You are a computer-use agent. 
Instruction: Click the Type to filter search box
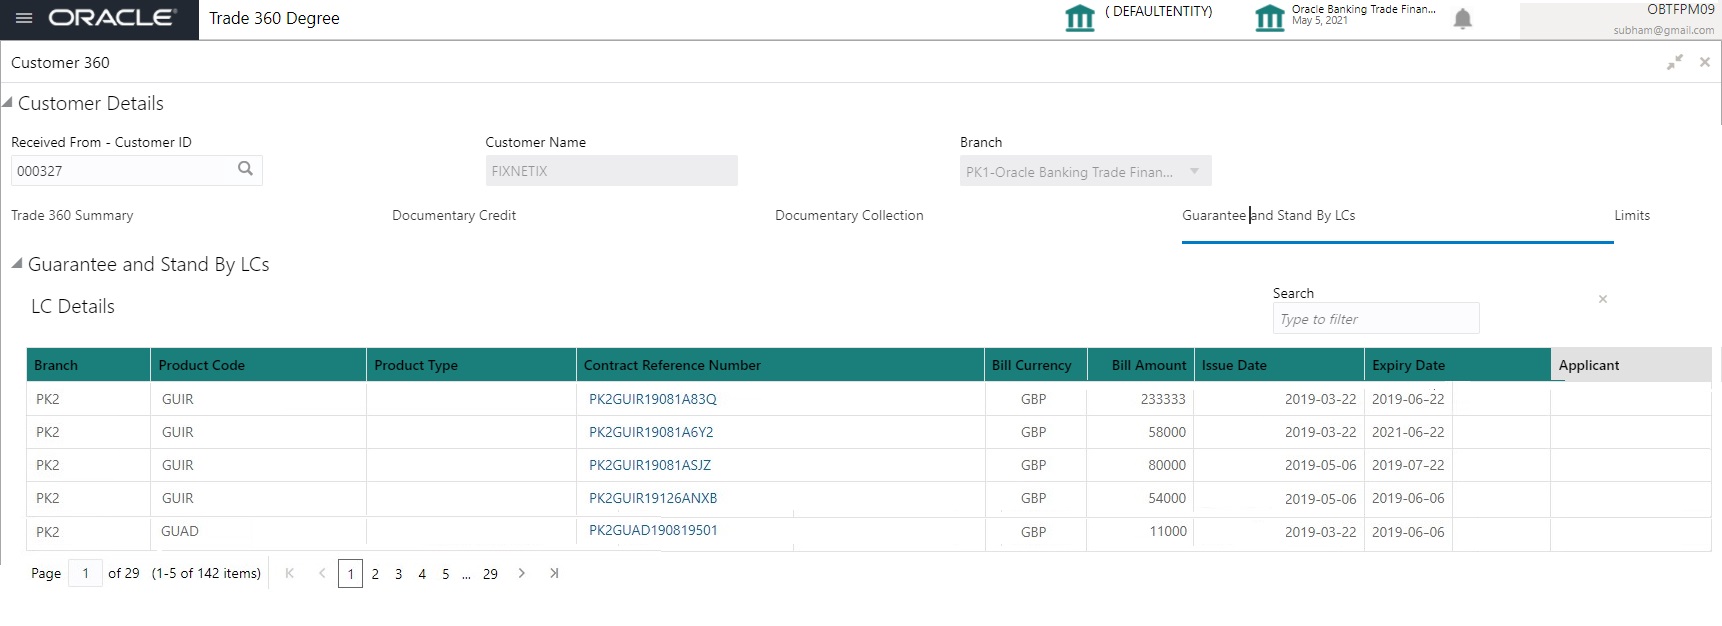tap(1376, 319)
